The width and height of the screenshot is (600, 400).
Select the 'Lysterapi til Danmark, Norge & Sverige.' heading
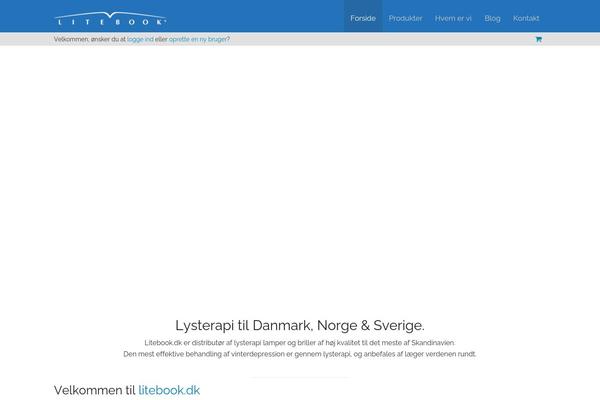300,325
